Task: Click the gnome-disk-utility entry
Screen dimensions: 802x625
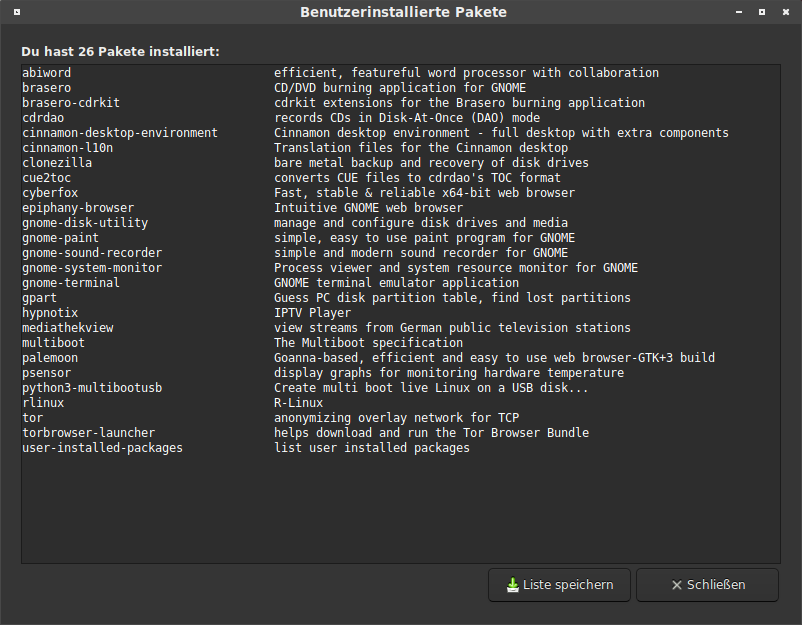Action: pyautogui.click(x=85, y=223)
